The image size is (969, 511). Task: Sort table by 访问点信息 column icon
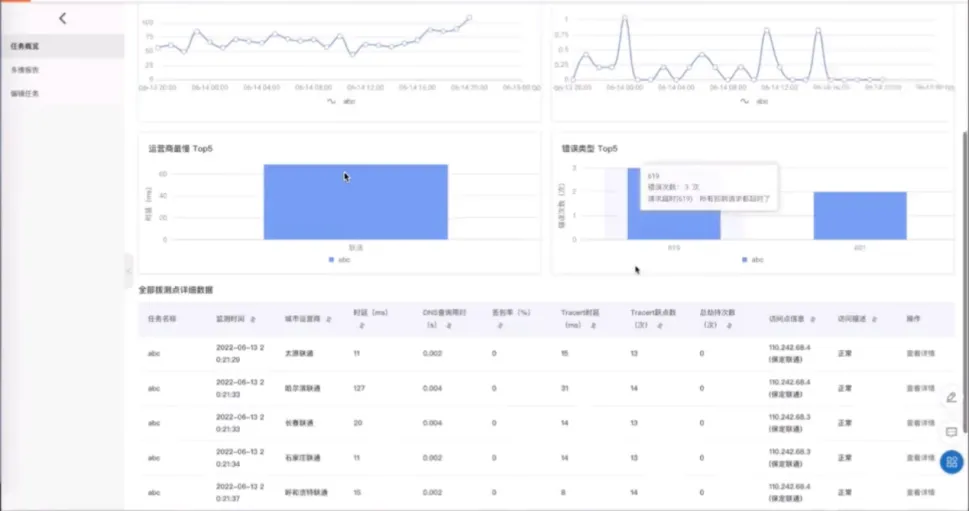pyautogui.click(x=813, y=319)
